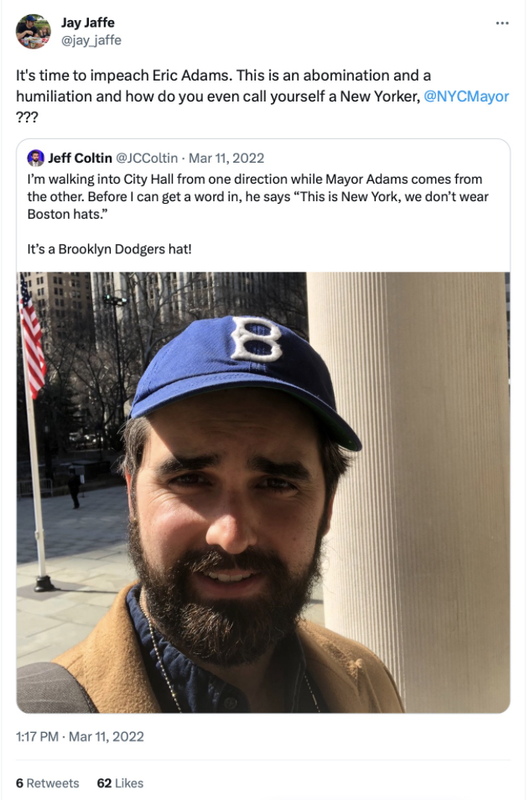The width and height of the screenshot is (530, 800).
Task: Open the three-dot more options menu
Action: 502,23
